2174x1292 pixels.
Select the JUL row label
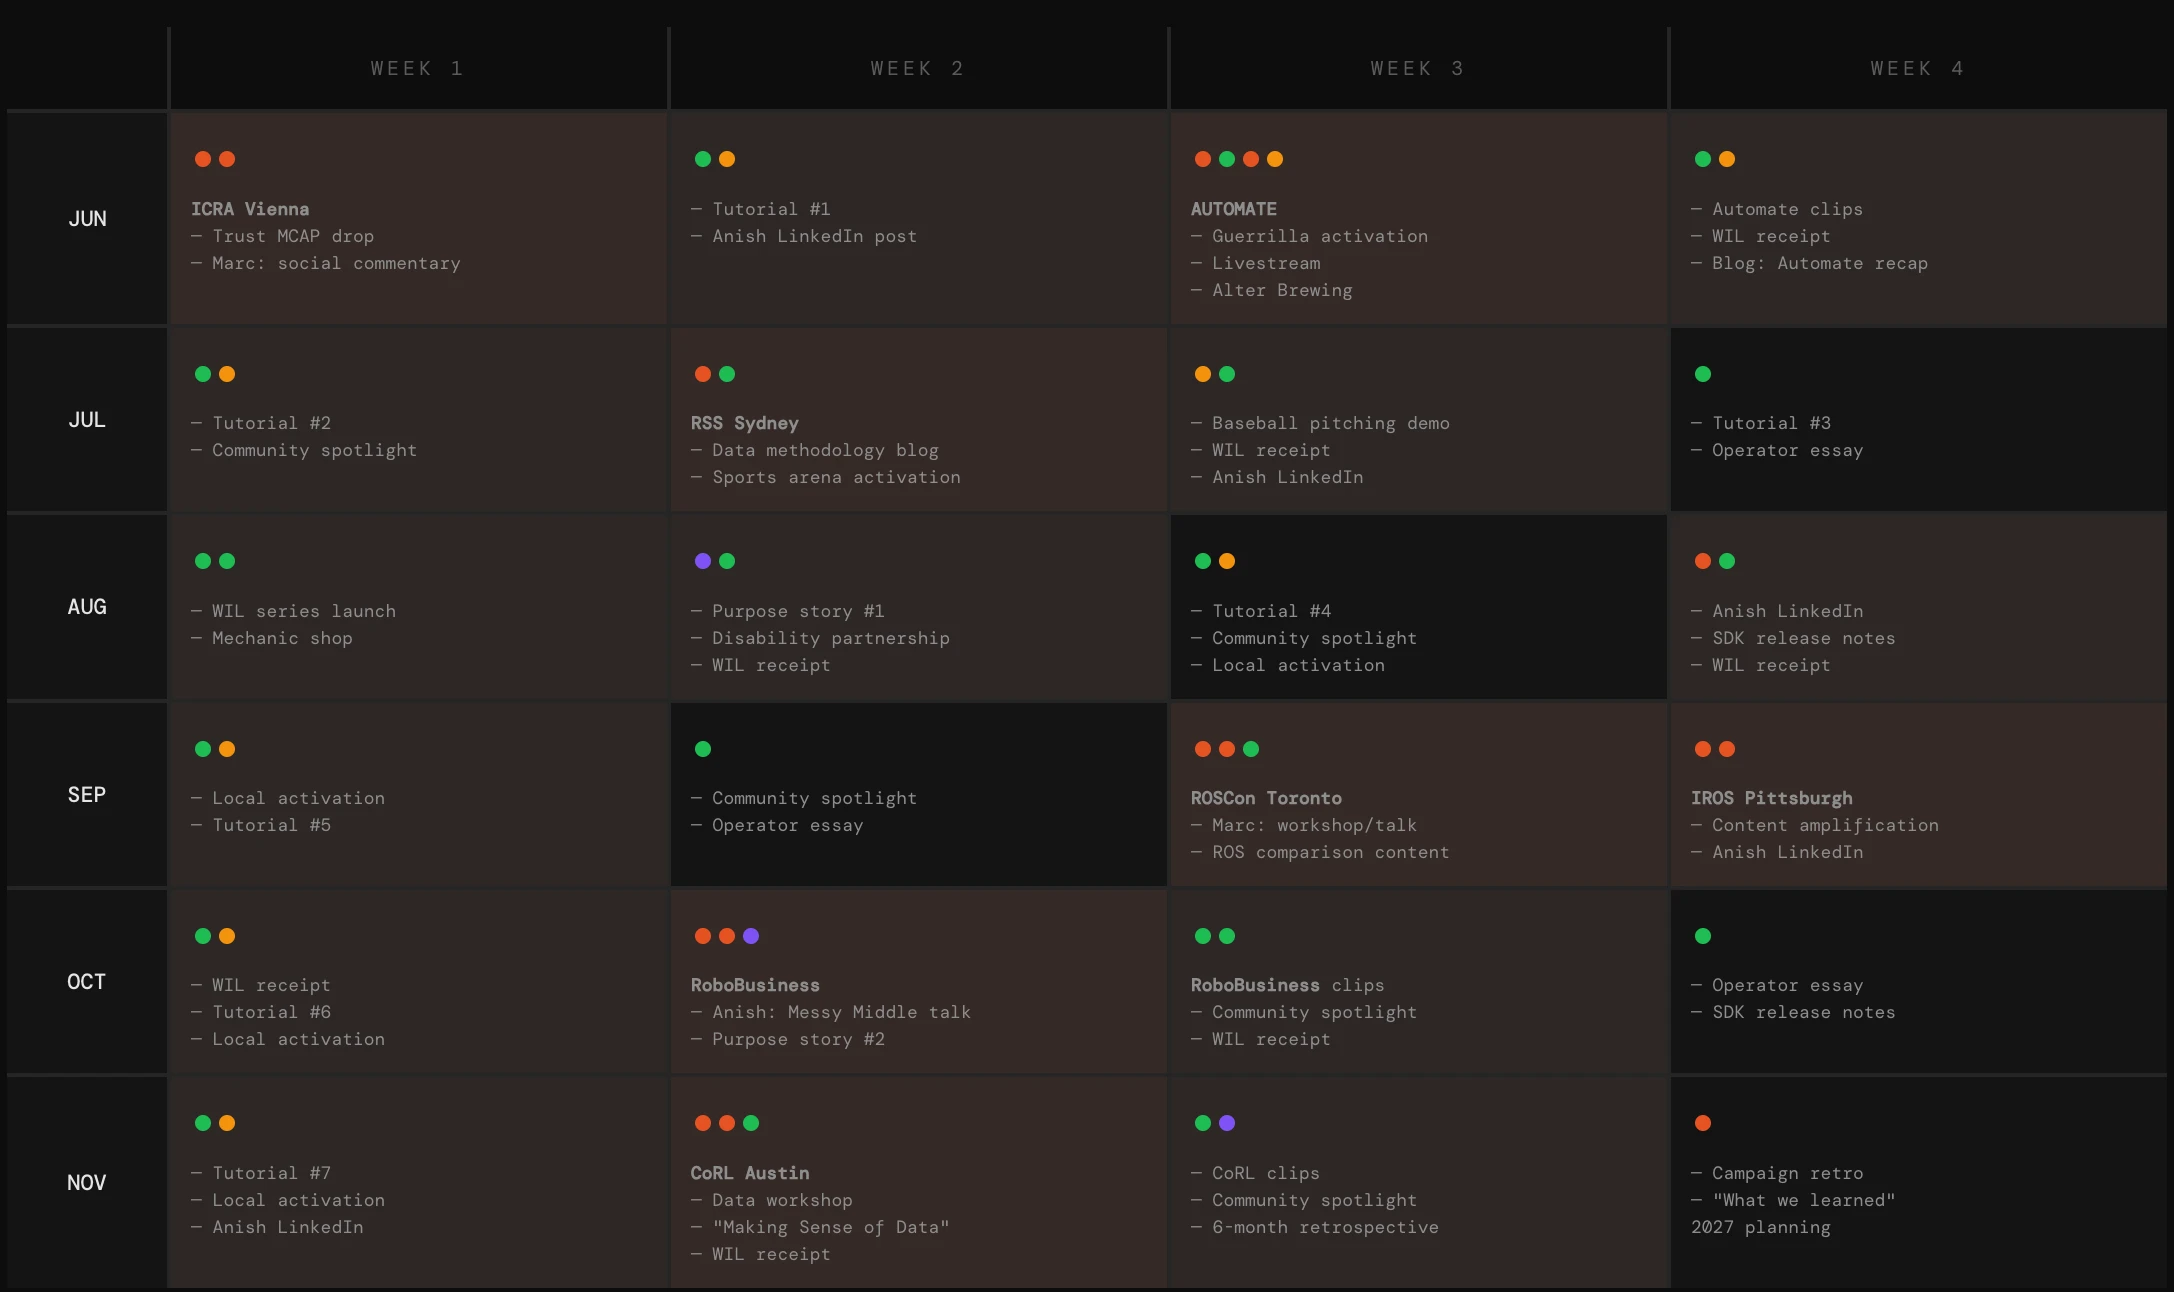click(x=87, y=419)
